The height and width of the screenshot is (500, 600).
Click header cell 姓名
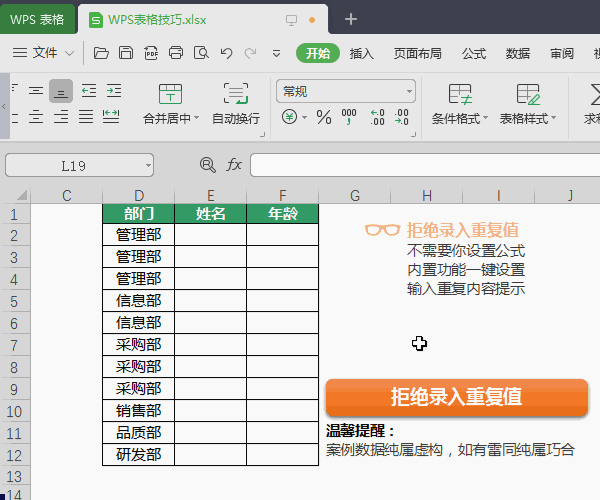210,213
